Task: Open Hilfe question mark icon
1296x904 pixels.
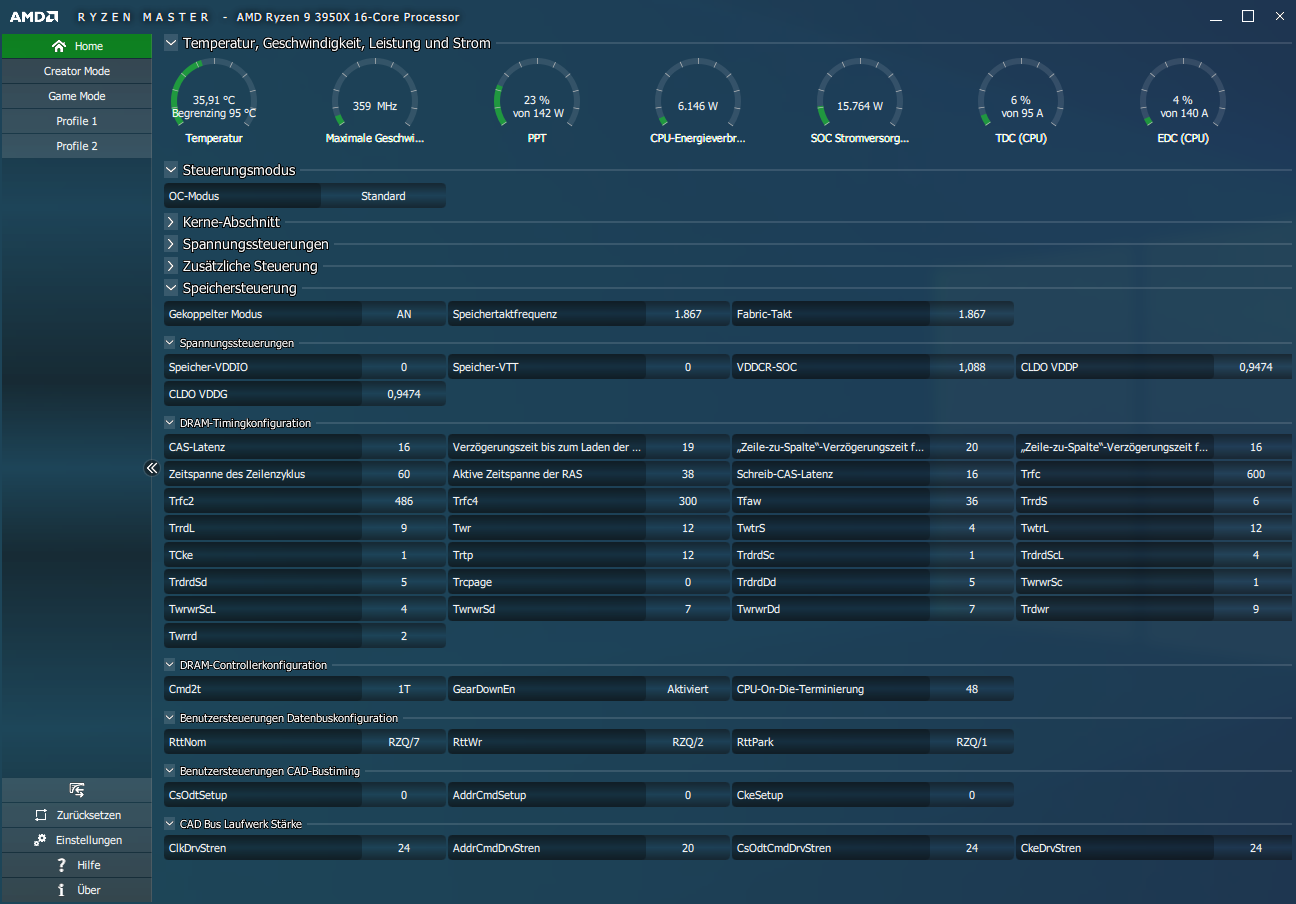Action: pos(61,865)
